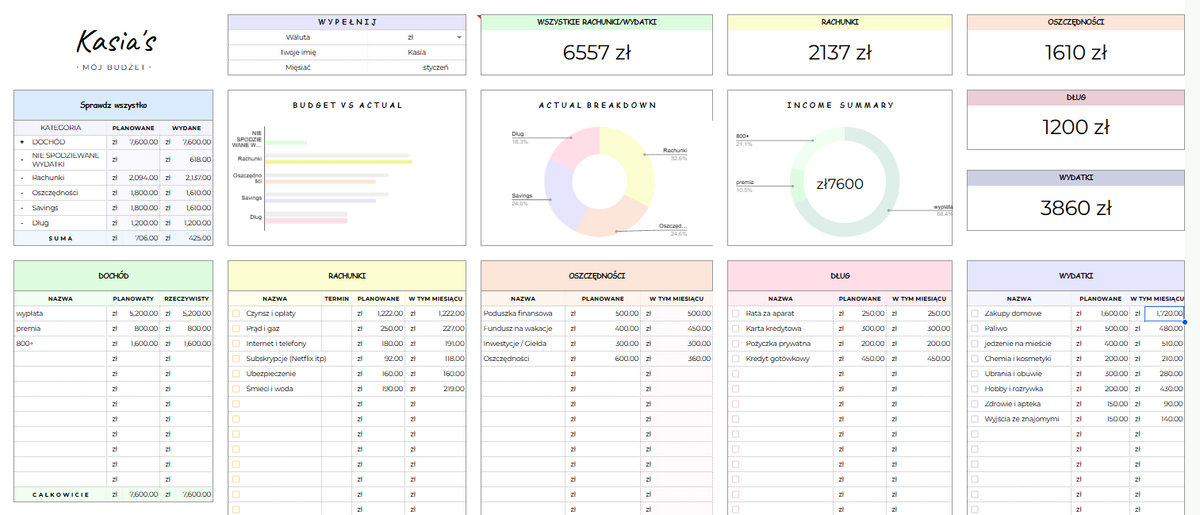Select the CAŁKOWICIE total row label

(x=61, y=494)
